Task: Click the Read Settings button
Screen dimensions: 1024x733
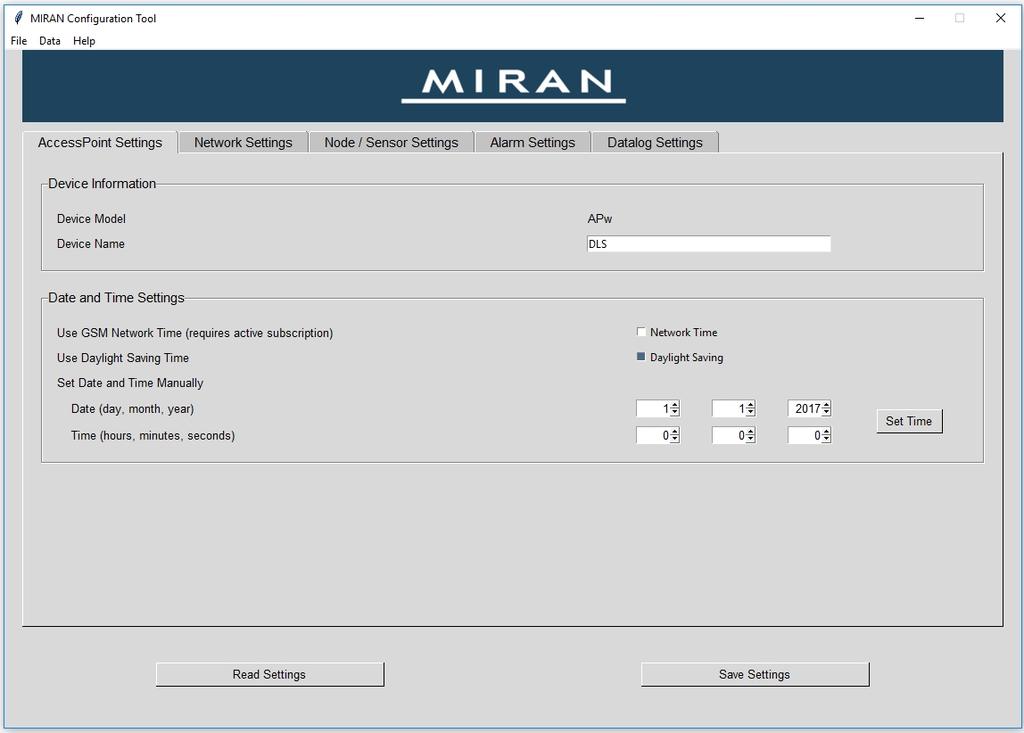Action: [x=270, y=674]
